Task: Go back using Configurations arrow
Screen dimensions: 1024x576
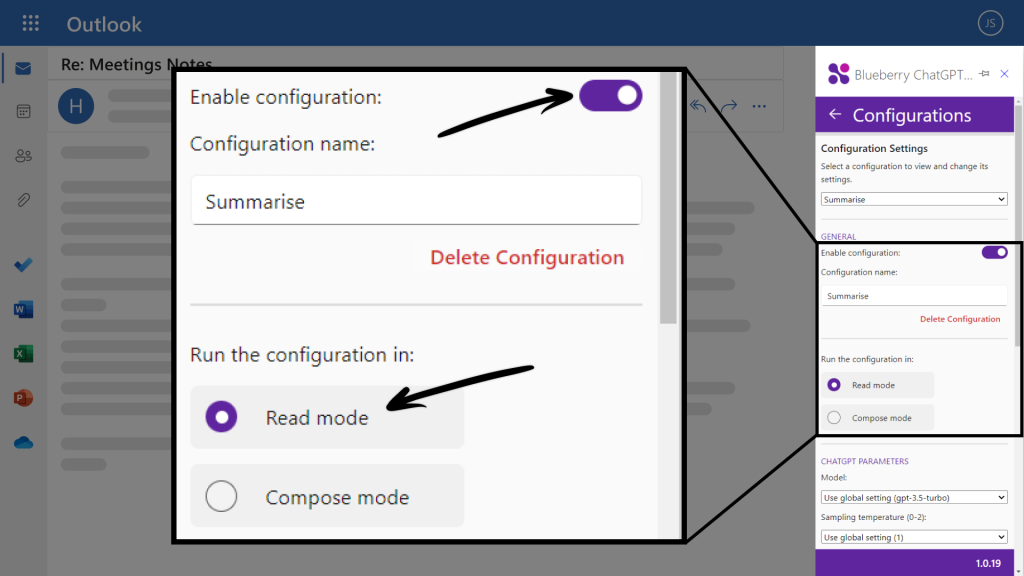Action: click(835, 114)
